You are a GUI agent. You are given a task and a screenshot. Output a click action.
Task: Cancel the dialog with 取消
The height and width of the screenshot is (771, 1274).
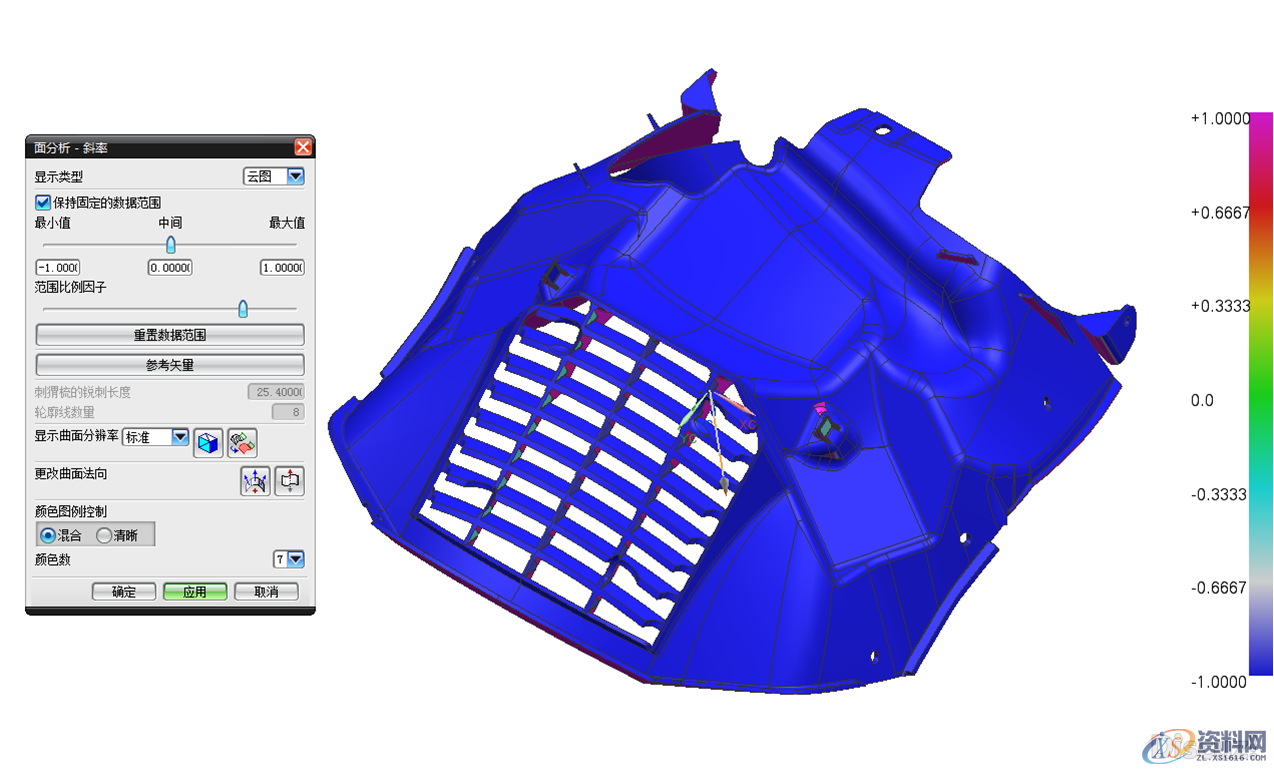click(266, 592)
